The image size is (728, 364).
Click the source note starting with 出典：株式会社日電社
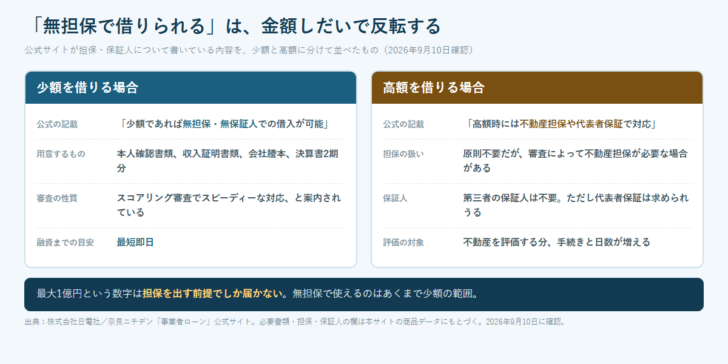pos(295,322)
